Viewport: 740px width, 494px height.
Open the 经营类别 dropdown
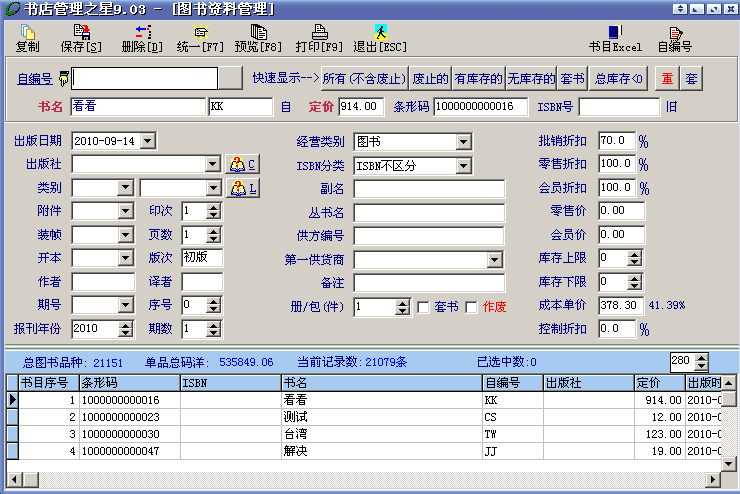coord(462,142)
